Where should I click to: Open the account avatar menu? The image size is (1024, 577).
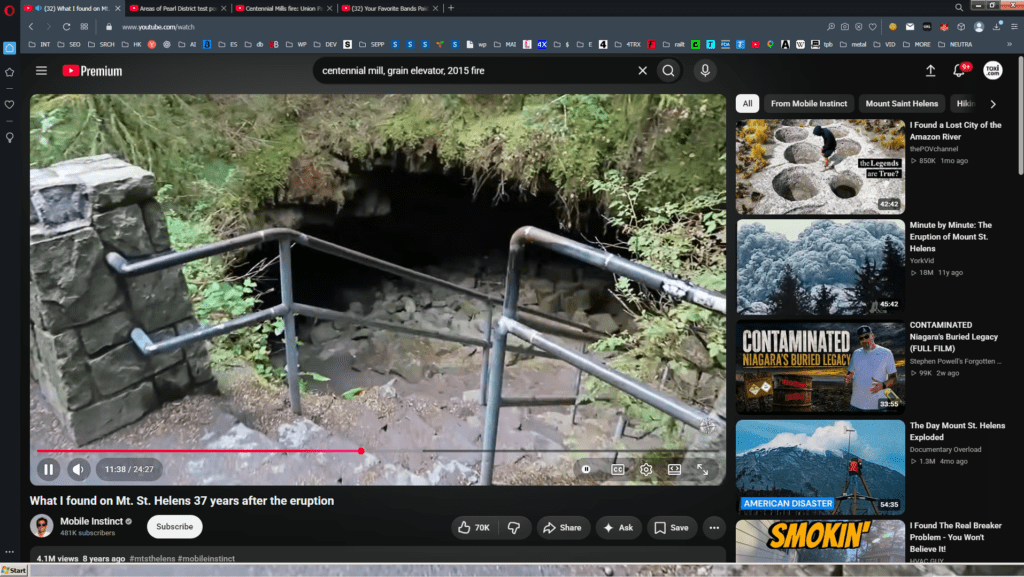tap(993, 70)
